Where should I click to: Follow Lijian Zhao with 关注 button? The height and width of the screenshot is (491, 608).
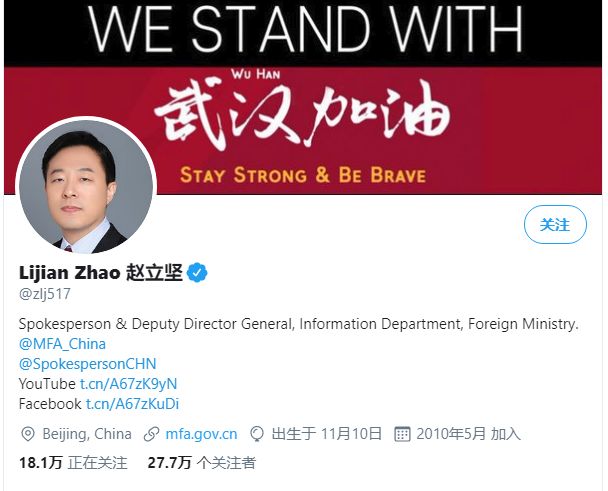[x=555, y=225]
